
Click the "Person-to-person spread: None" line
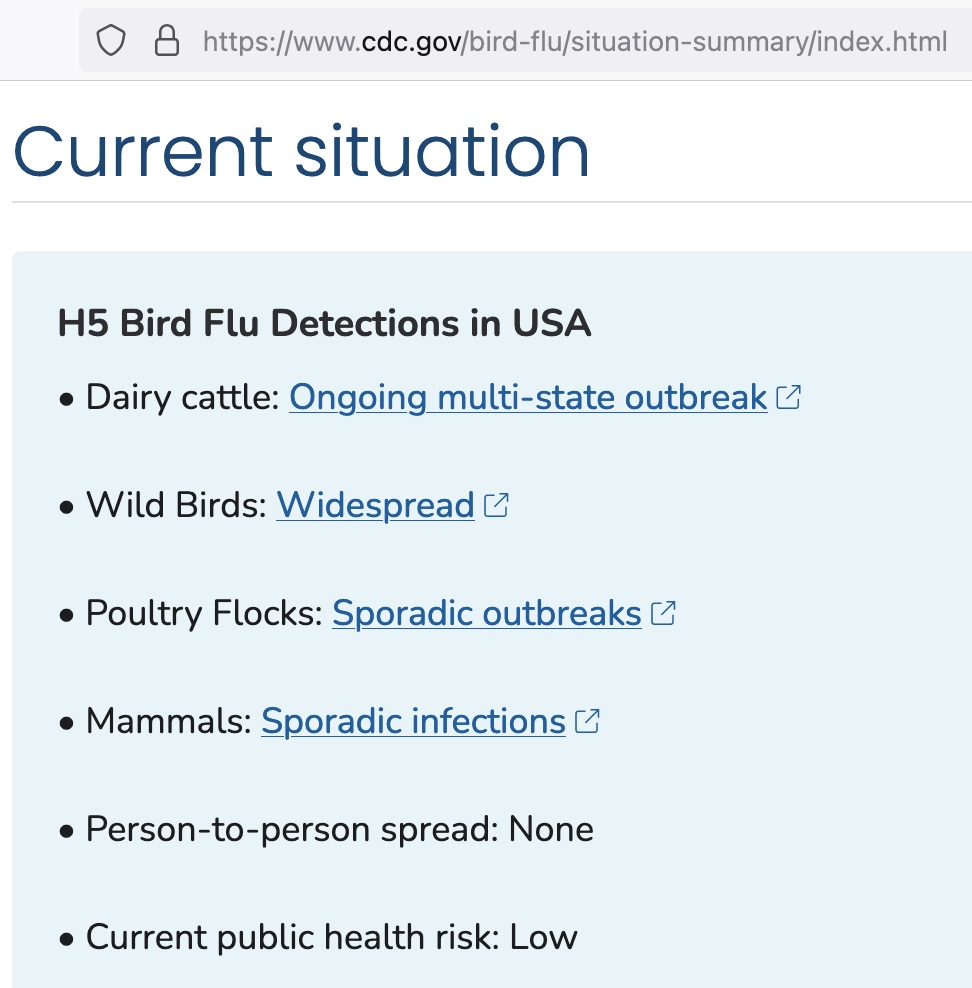[x=340, y=829]
